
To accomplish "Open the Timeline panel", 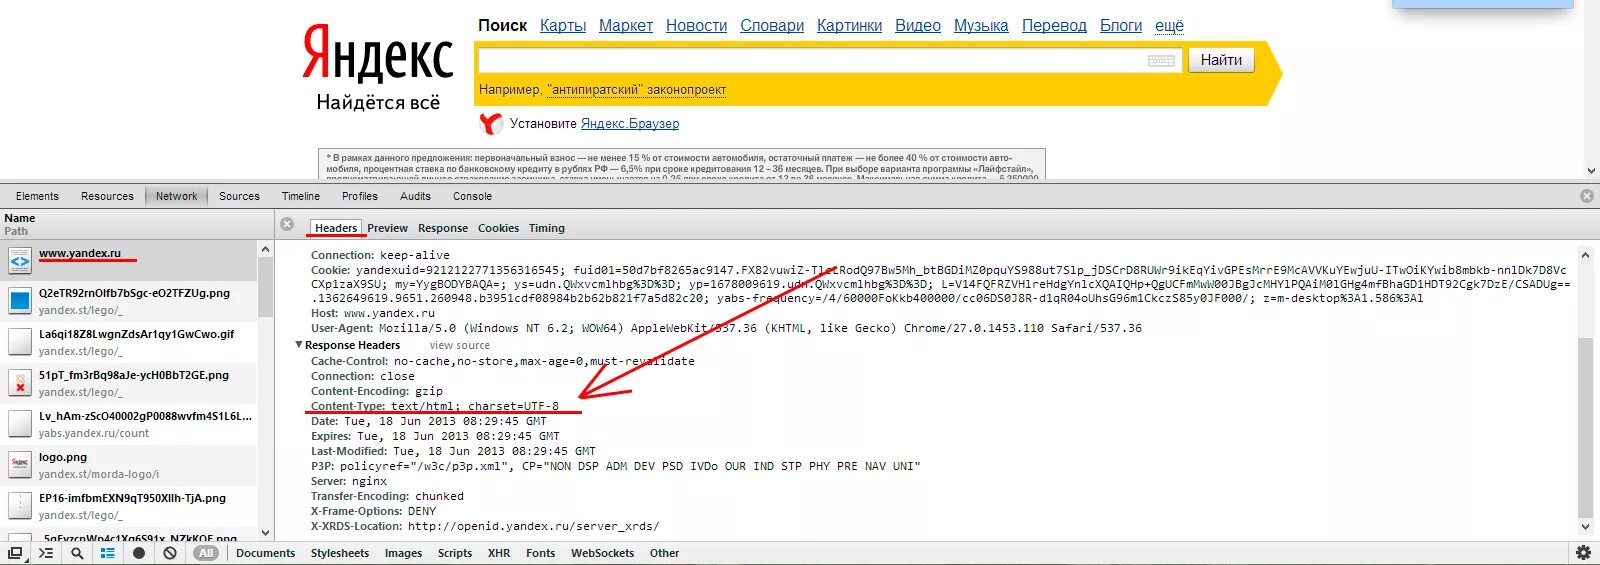I will point(301,196).
